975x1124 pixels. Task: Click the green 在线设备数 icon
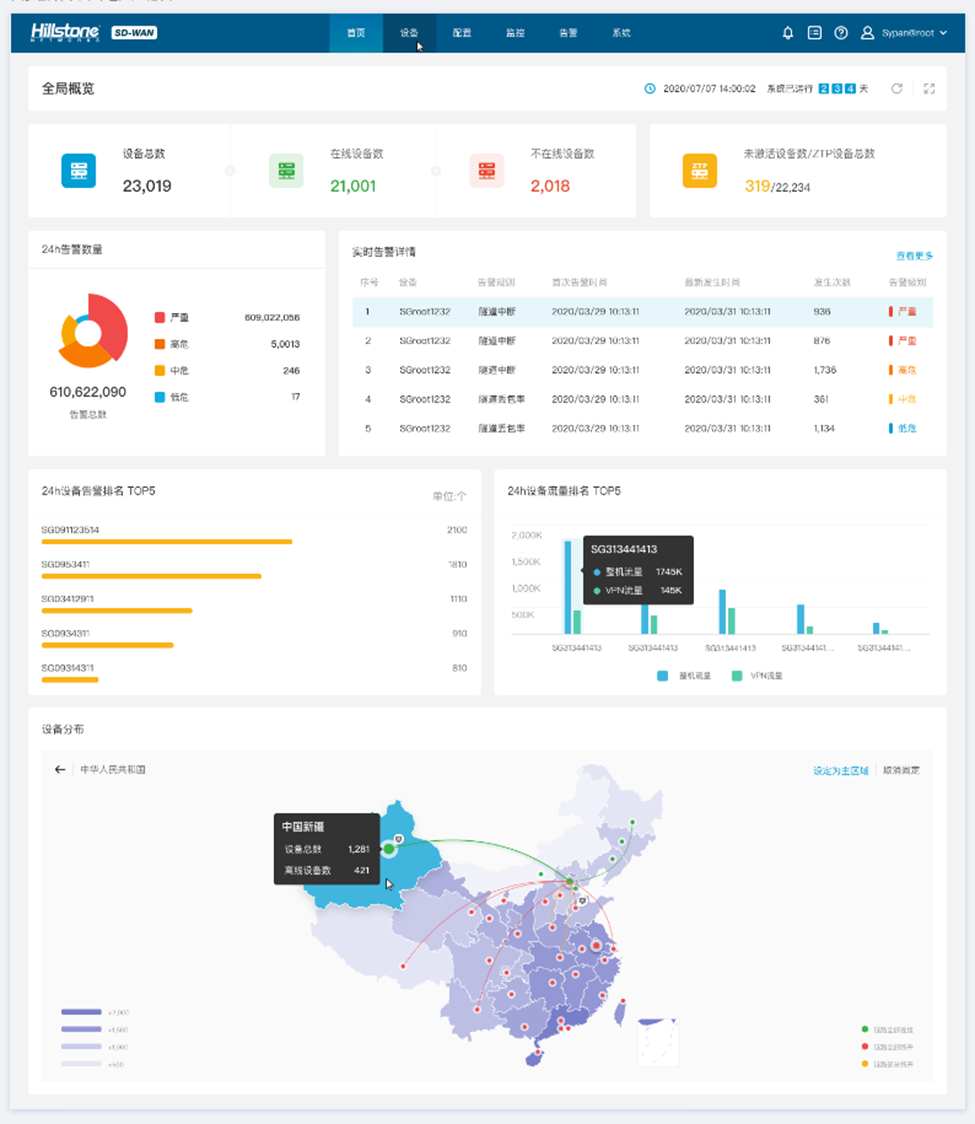[x=286, y=171]
